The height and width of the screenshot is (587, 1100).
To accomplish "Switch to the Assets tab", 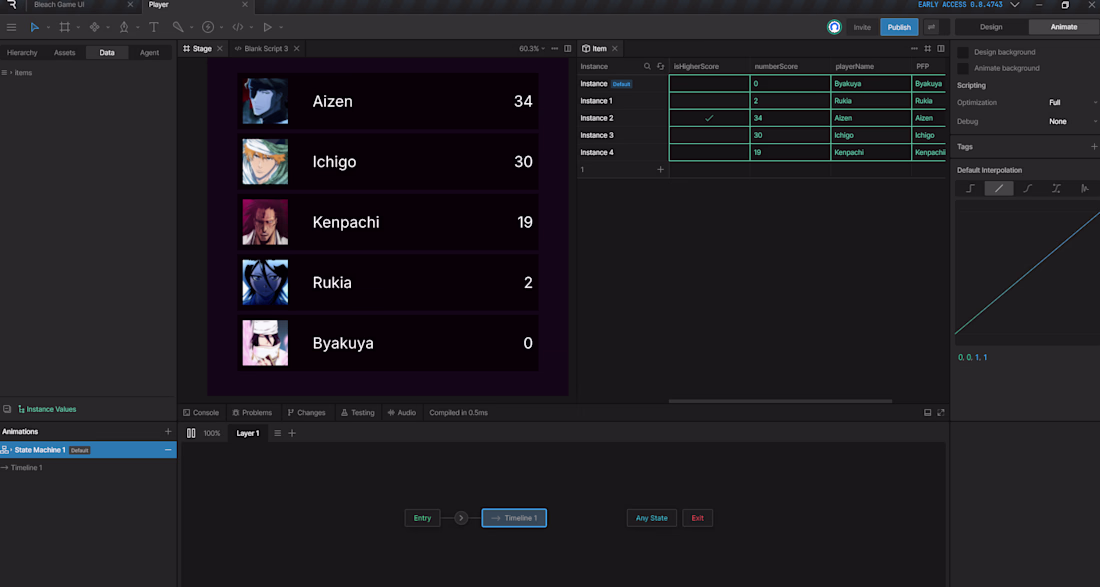I will [65, 53].
